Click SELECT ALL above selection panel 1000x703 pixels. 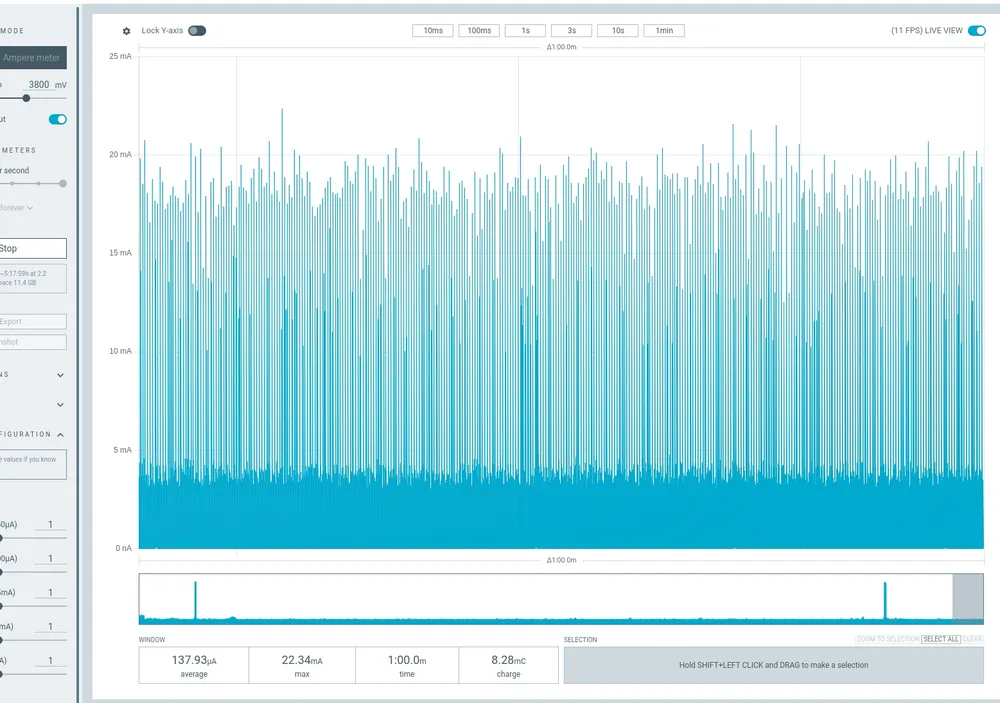point(940,639)
